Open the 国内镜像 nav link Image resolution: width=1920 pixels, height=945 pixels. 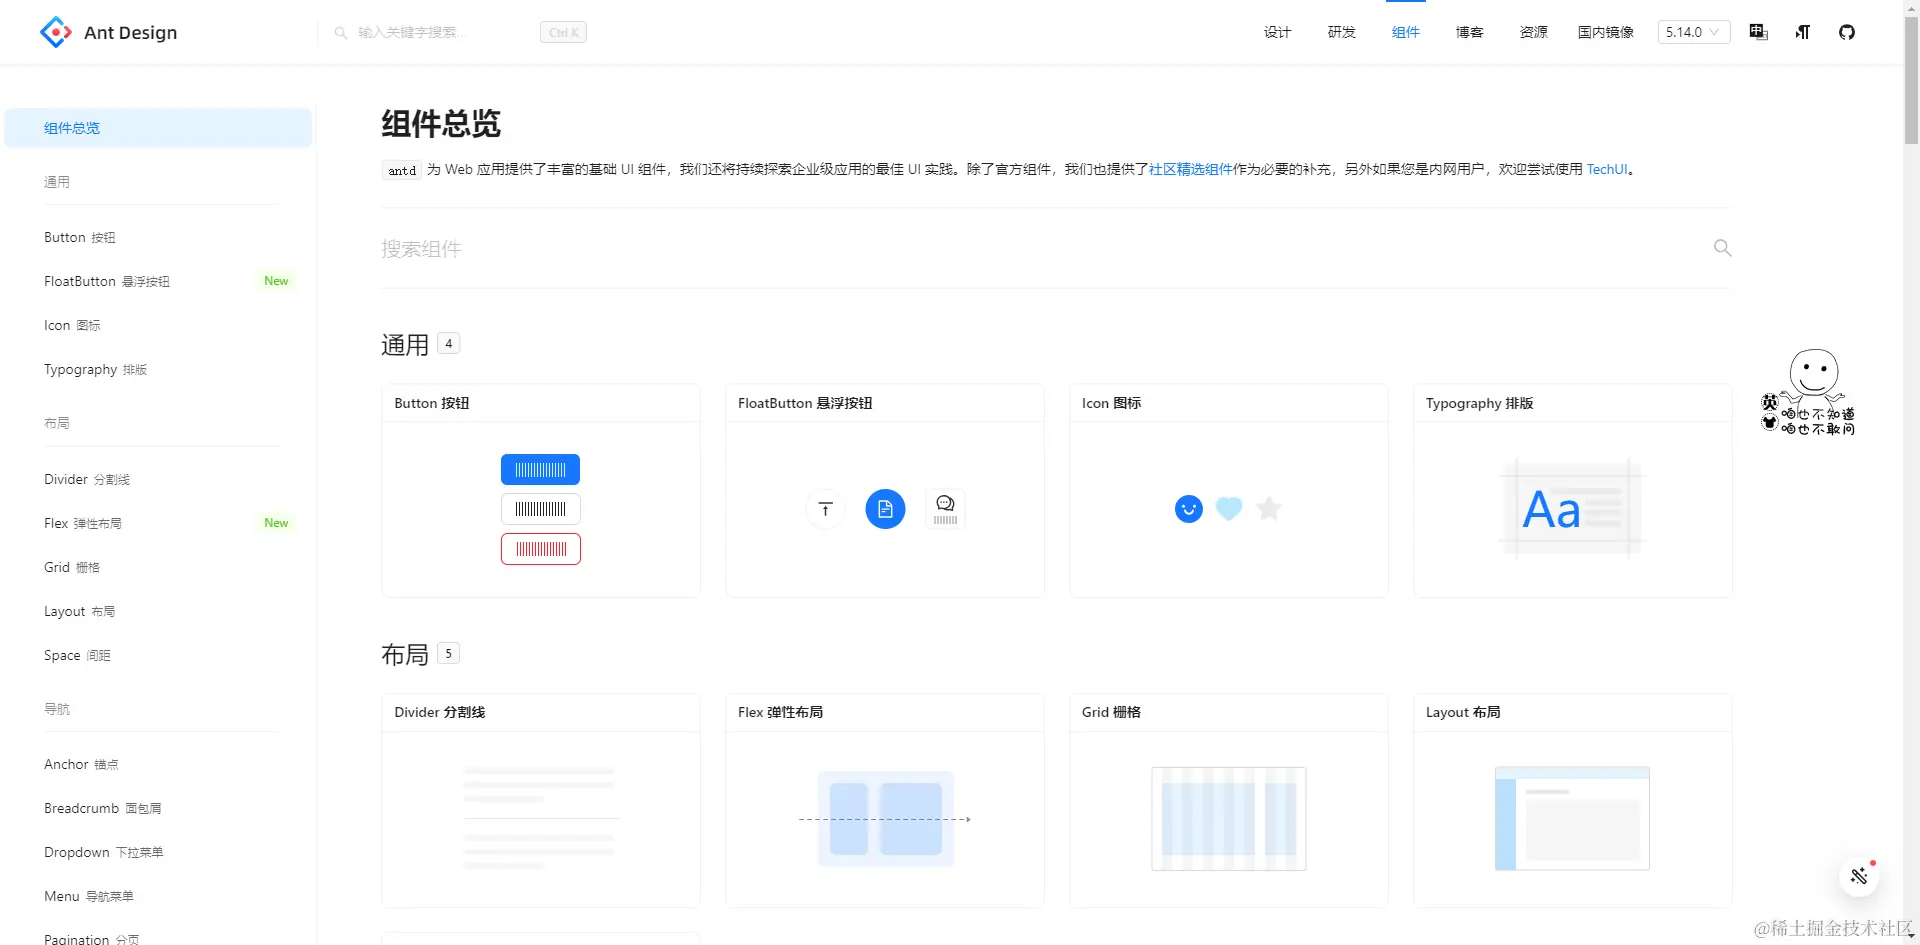1605,32
